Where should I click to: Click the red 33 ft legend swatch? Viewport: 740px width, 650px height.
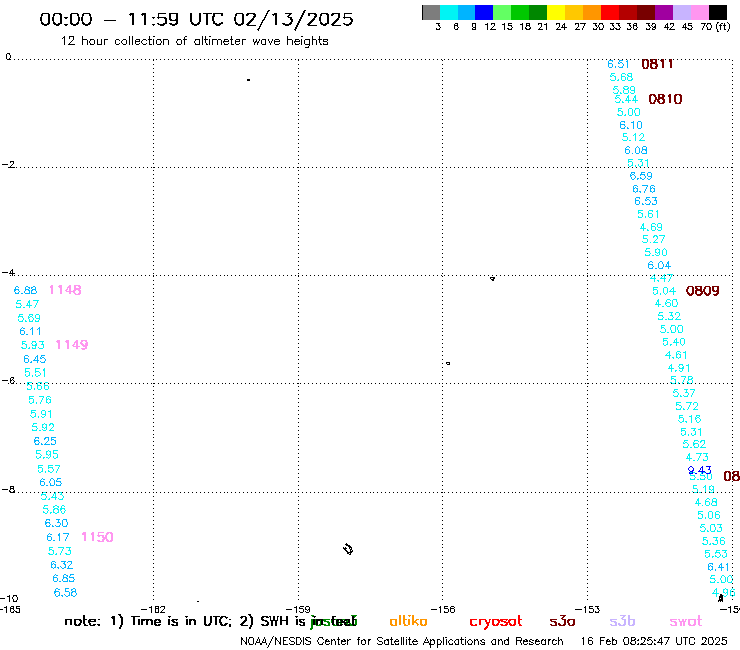(x=610, y=12)
